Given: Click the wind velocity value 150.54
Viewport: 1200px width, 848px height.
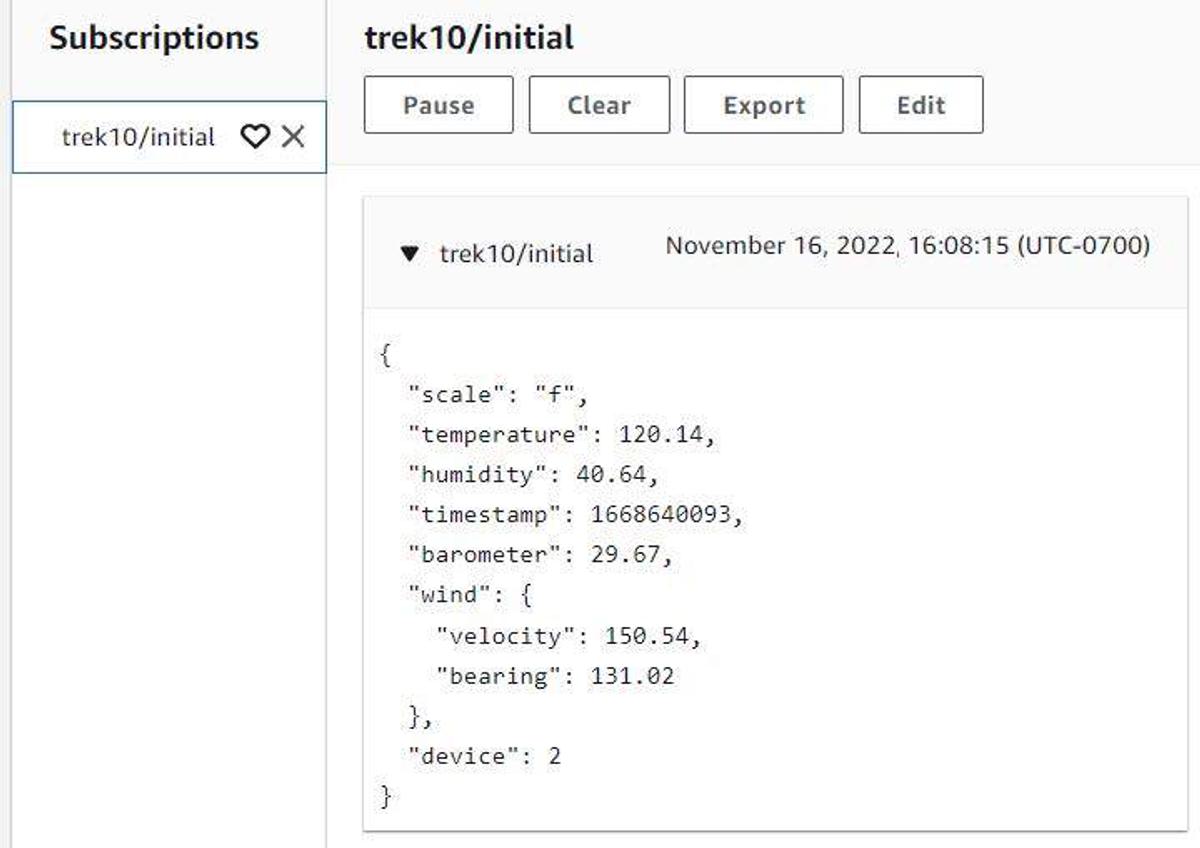Looking at the screenshot, I should (646, 636).
